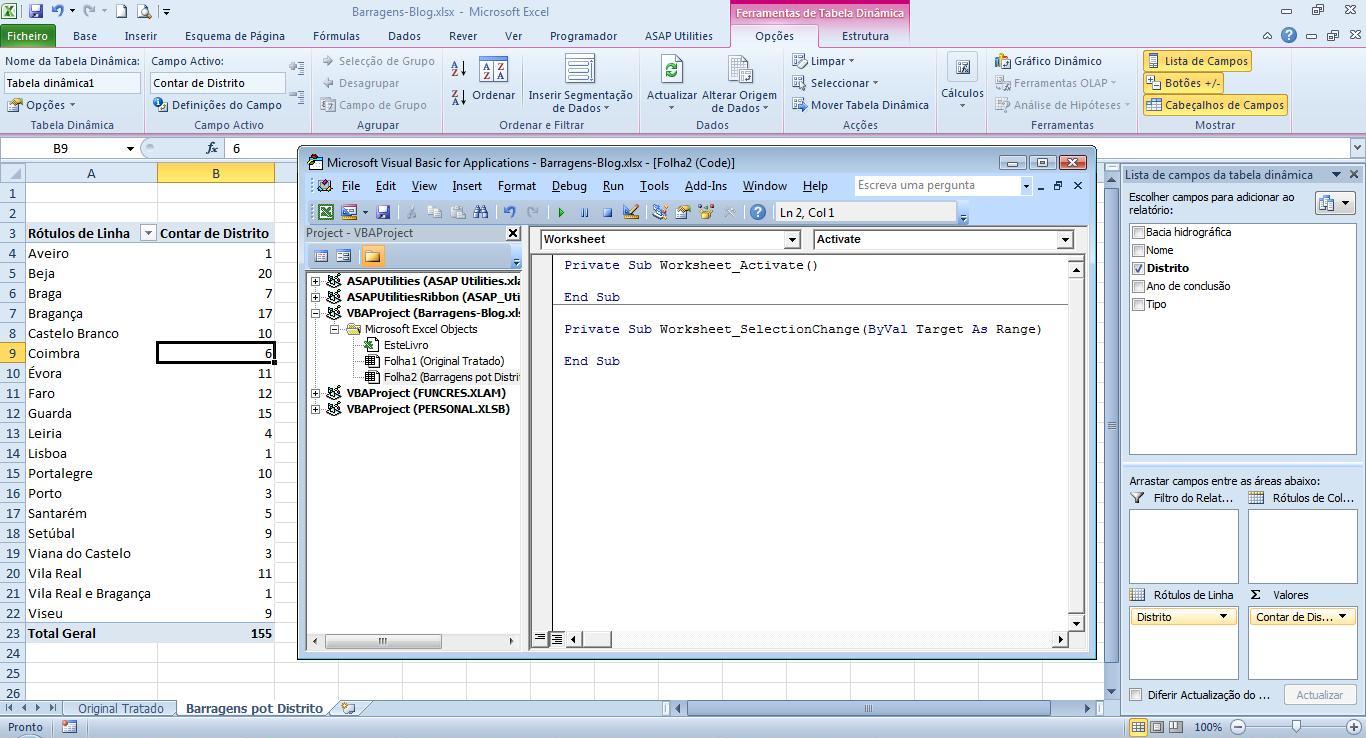Open the VBA Tools menu
This screenshot has width=1366, height=738.
point(654,186)
